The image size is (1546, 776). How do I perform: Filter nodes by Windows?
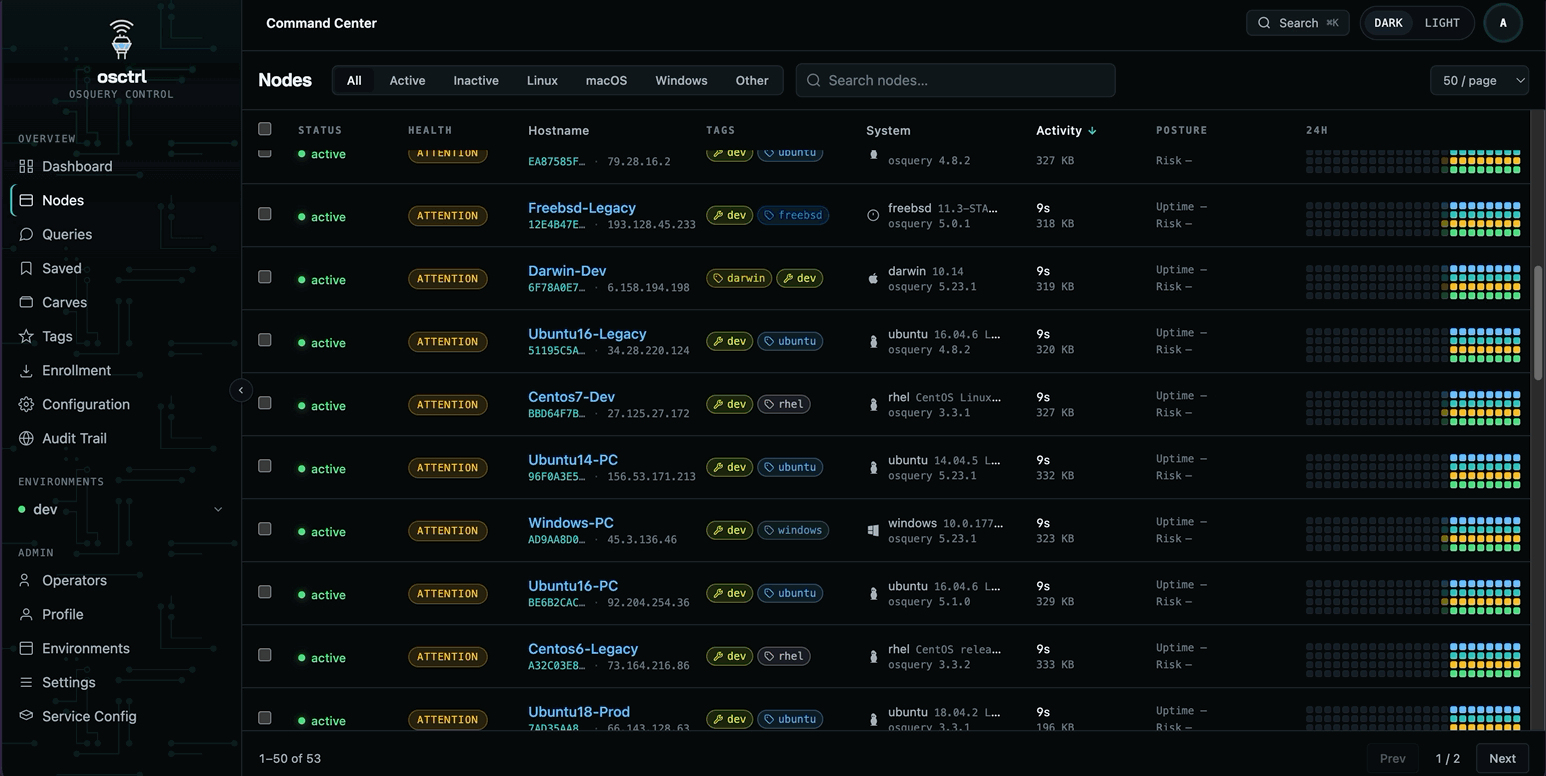click(681, 80)
